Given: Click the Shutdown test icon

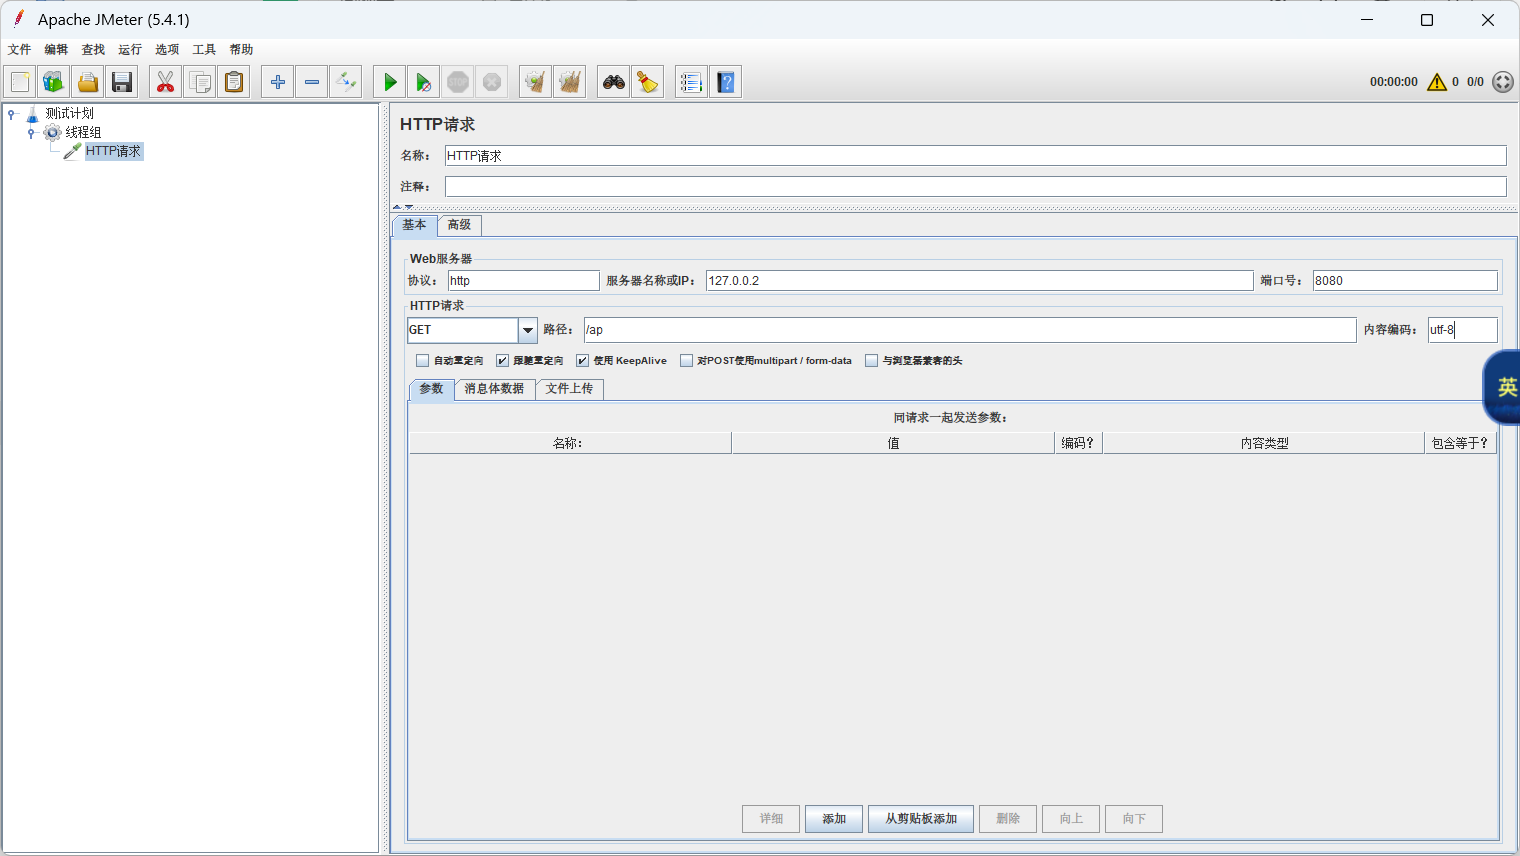Looking at the screenshot, I should (x=492, y=82).
